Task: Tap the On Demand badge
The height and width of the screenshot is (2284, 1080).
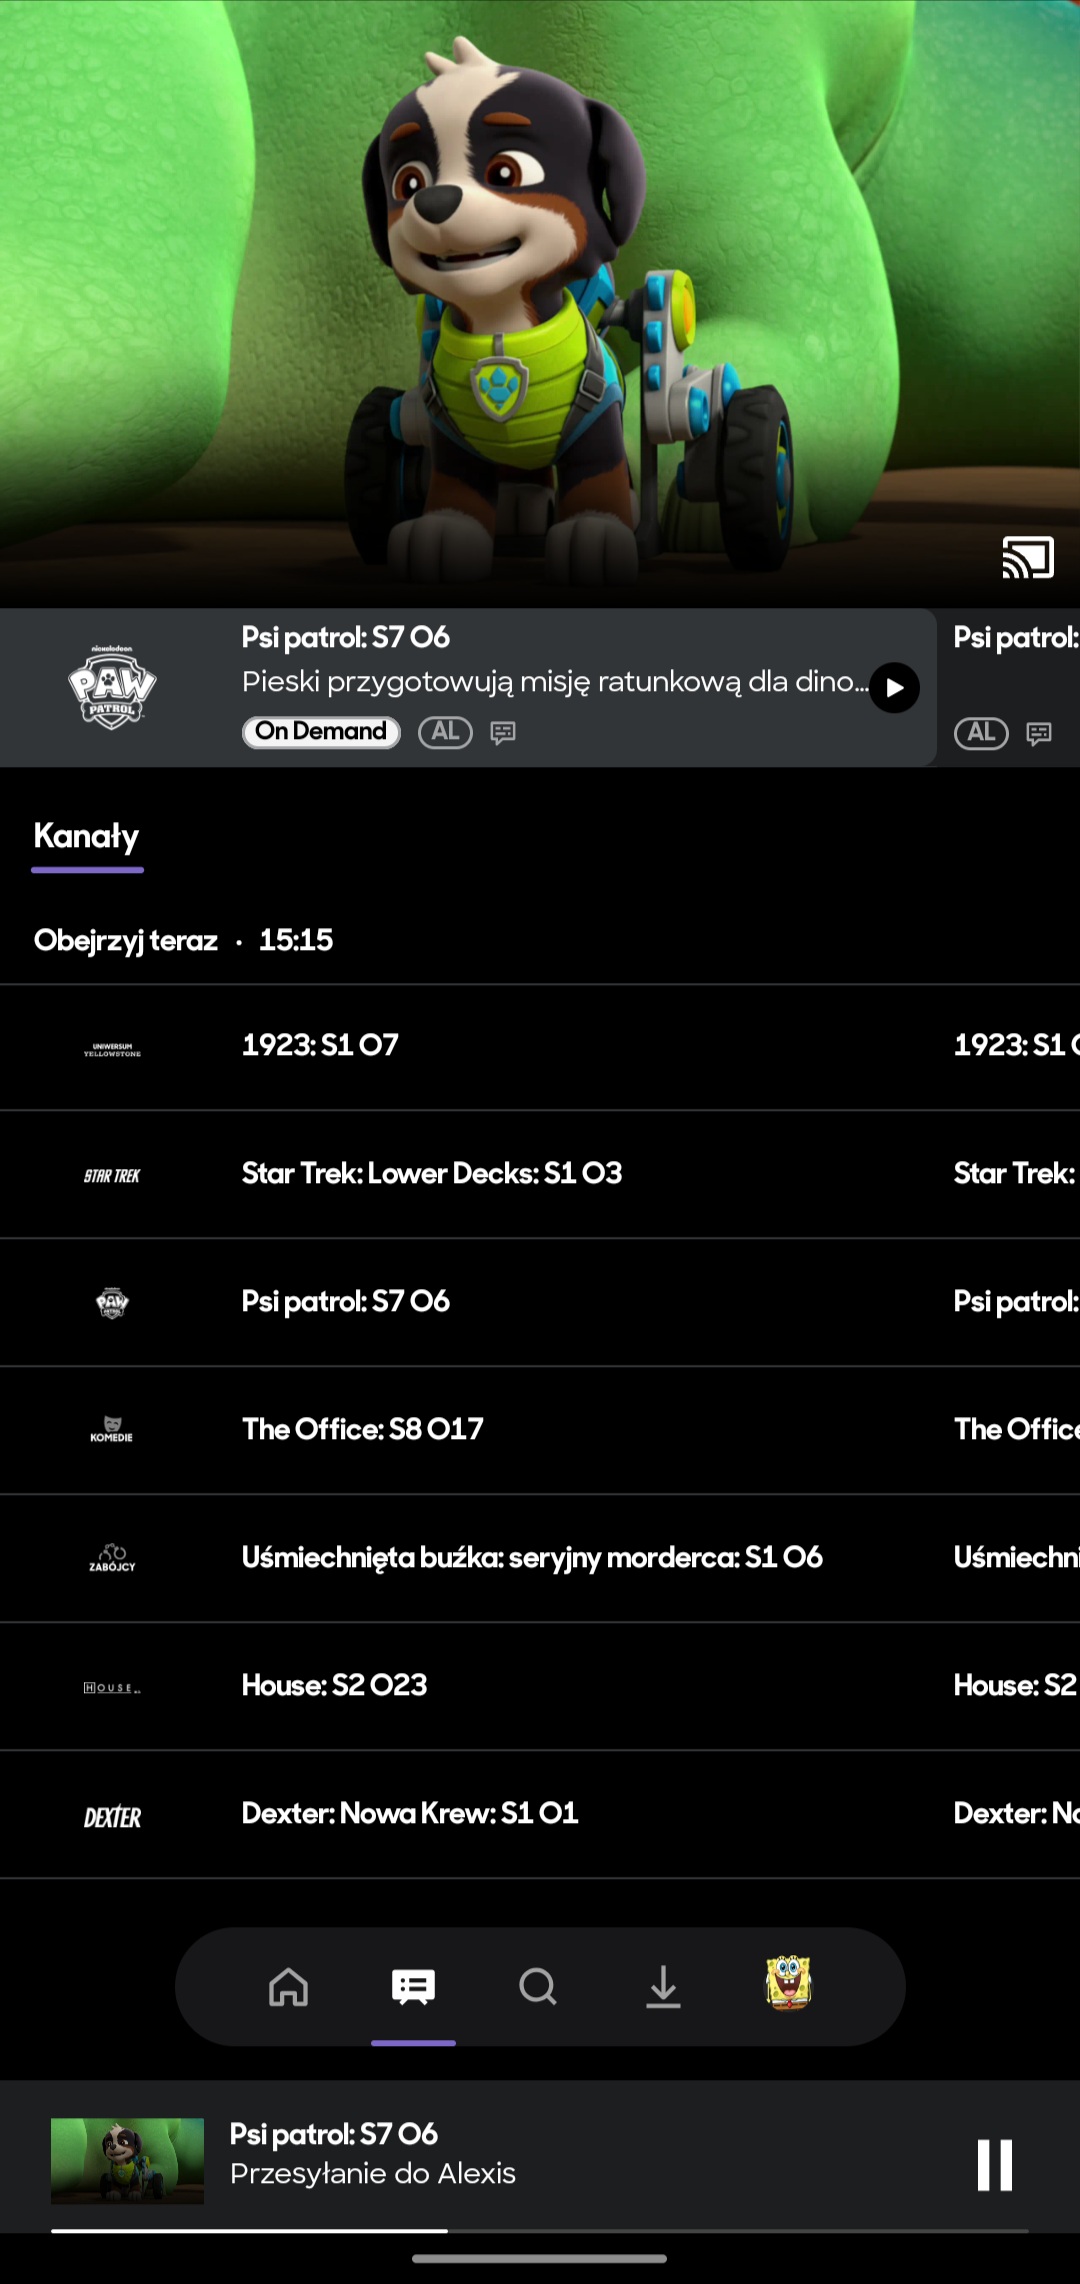Action: [x=321, y=732]
